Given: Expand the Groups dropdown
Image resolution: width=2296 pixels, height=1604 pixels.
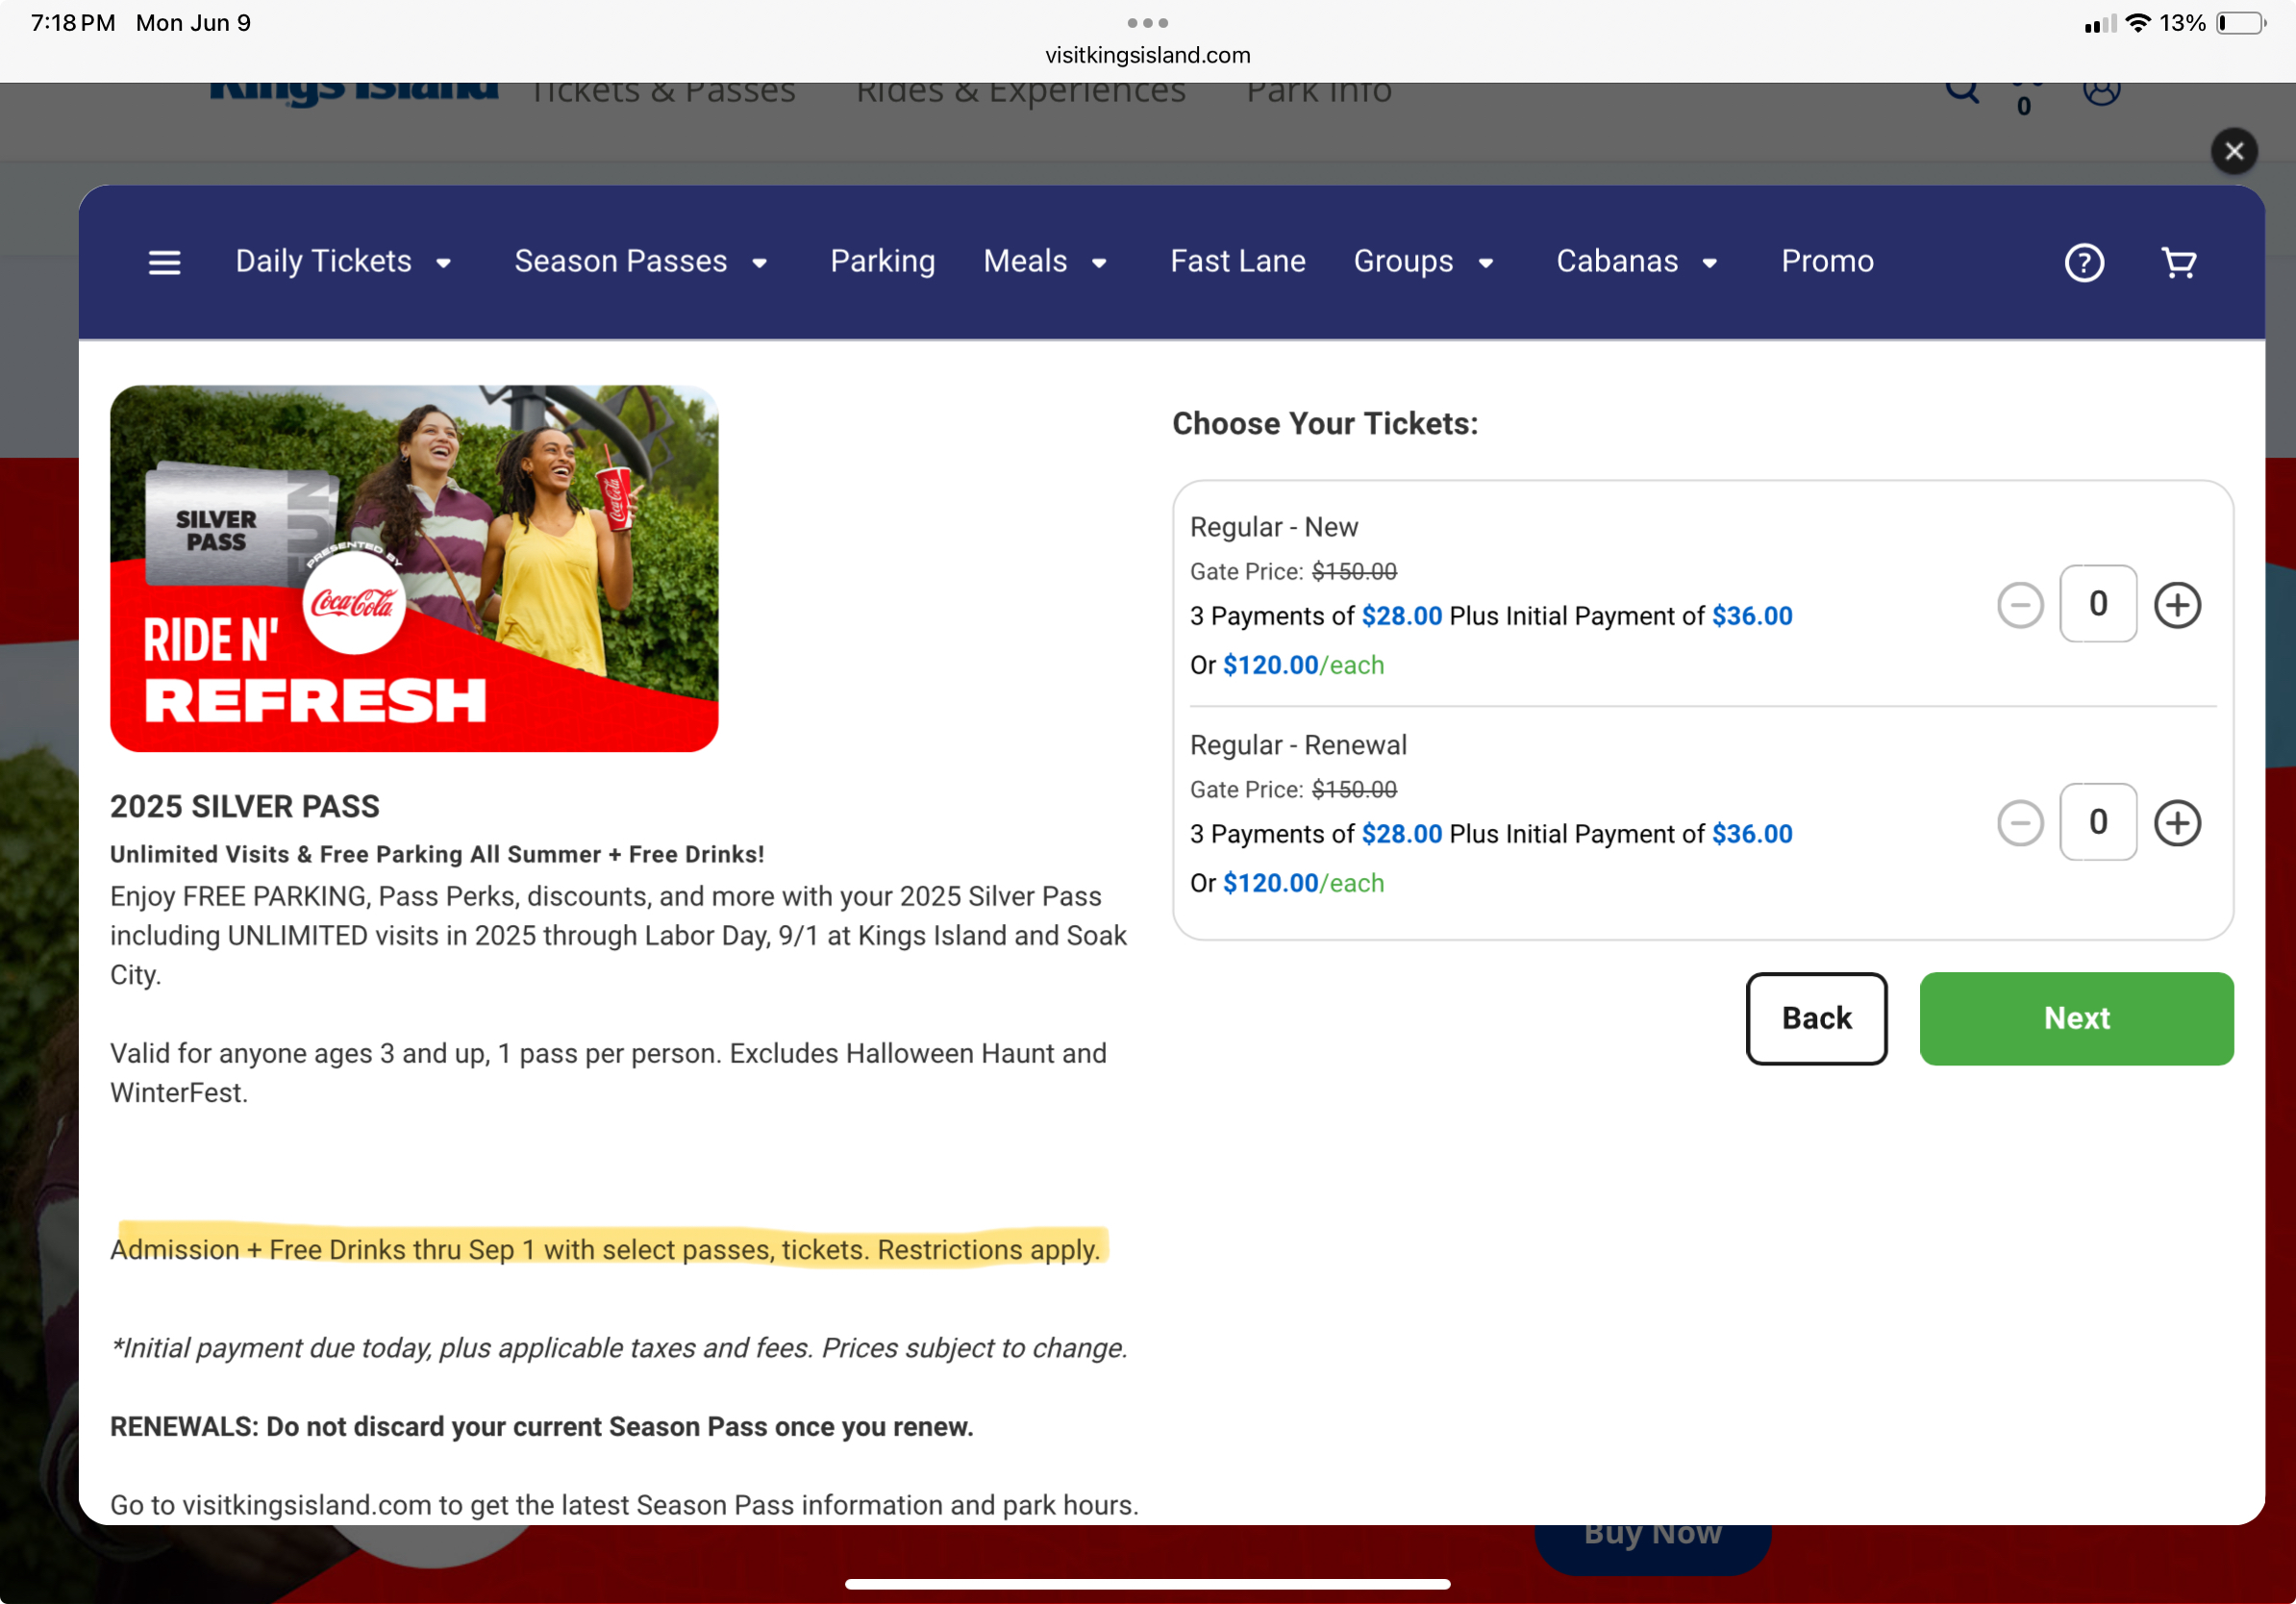Looking at the screenshot, I should [x=1423, y=262].
